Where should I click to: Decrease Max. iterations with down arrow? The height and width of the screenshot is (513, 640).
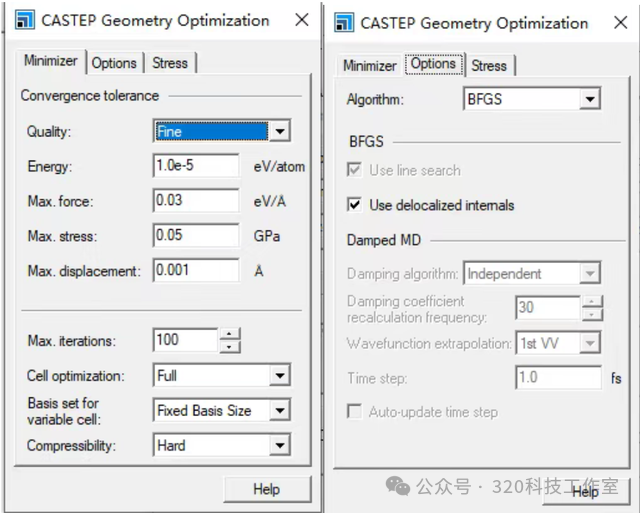coord(230,346)
